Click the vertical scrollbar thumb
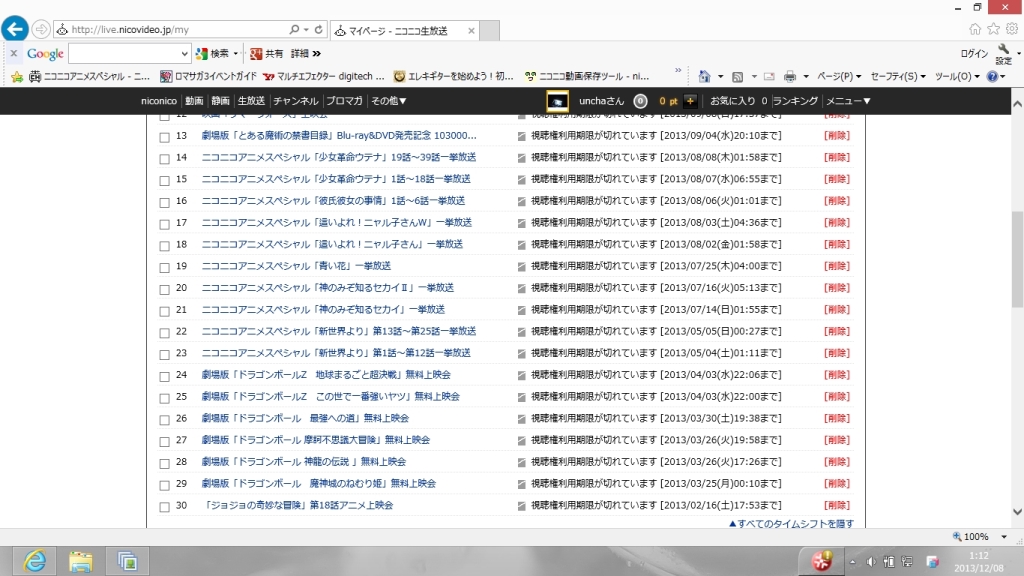This screenshot has height=576, width=1024. 1017,259
